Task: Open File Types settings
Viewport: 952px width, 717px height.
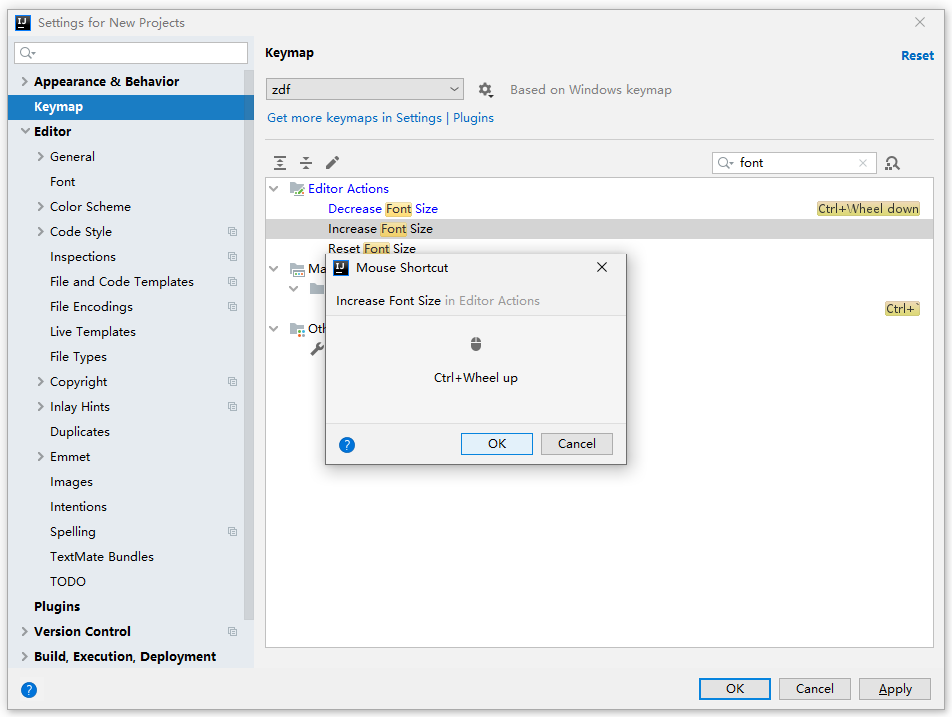Action: click(78, 356)
